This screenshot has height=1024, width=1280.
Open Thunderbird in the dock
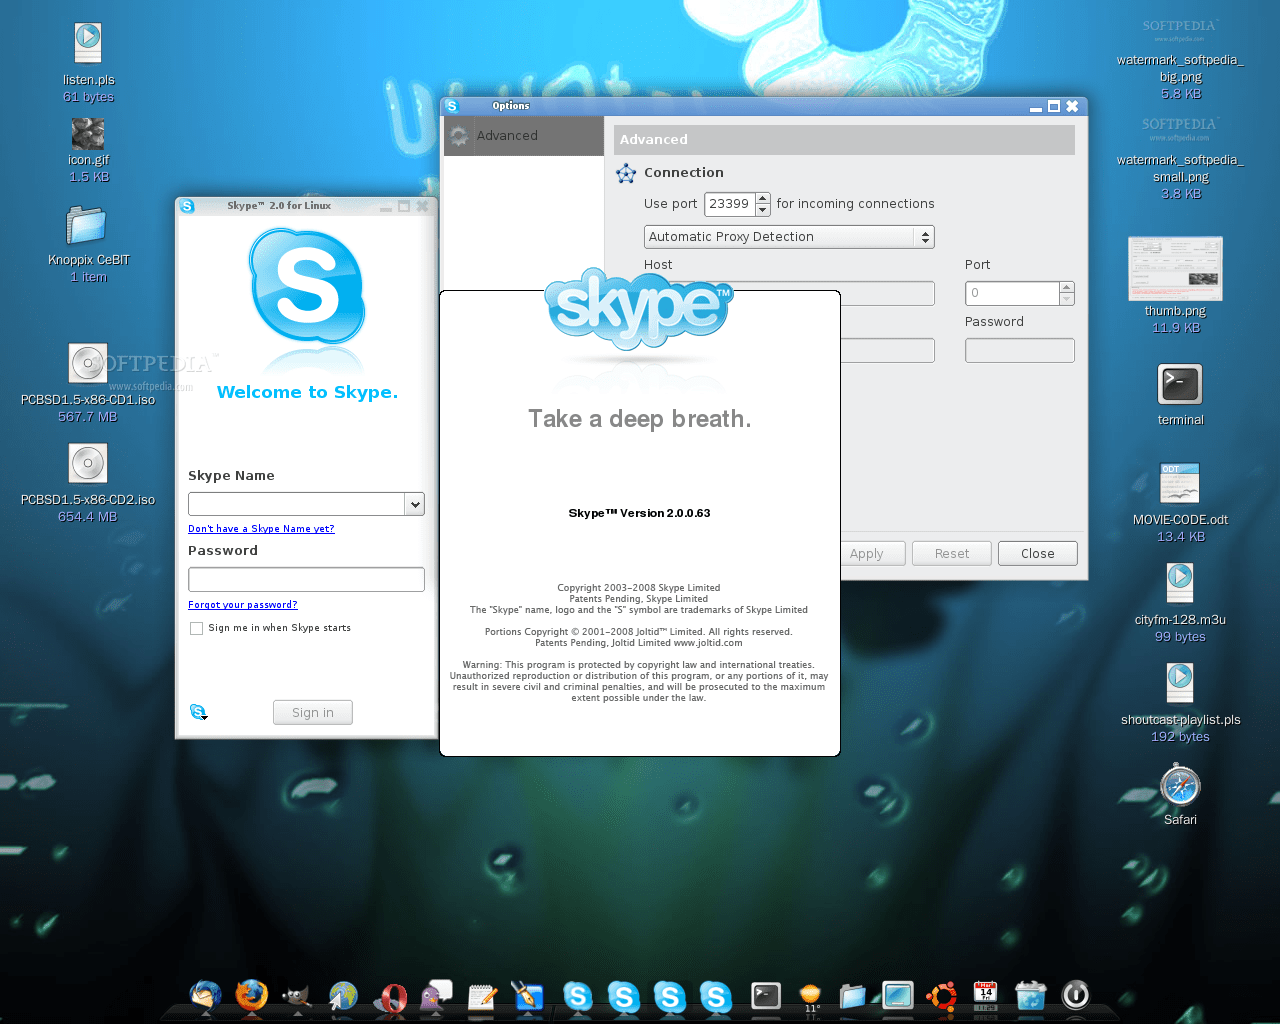[206, 995]
